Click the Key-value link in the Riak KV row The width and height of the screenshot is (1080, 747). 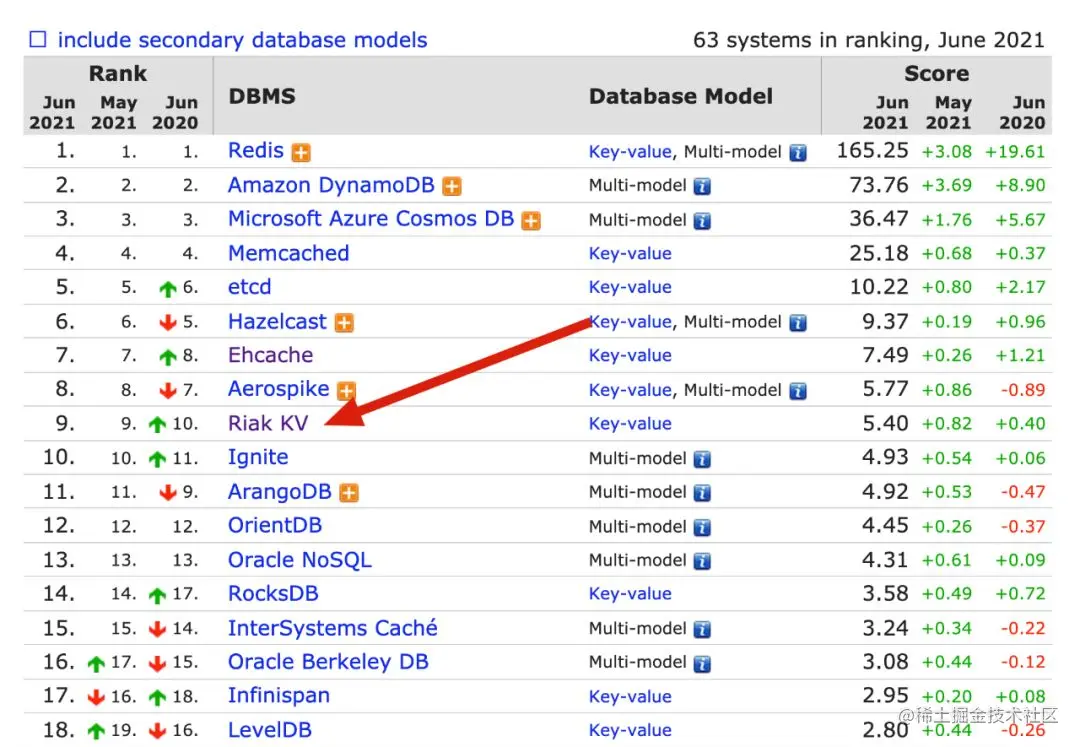tap(630, 423)
